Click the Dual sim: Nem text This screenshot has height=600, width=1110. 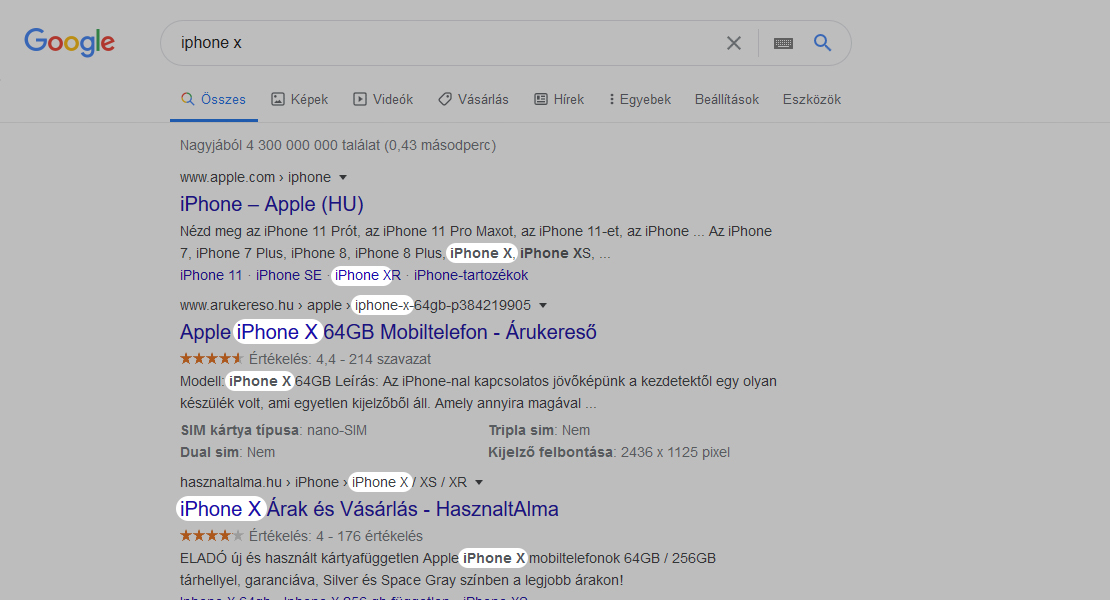click(x=227, y=452)
